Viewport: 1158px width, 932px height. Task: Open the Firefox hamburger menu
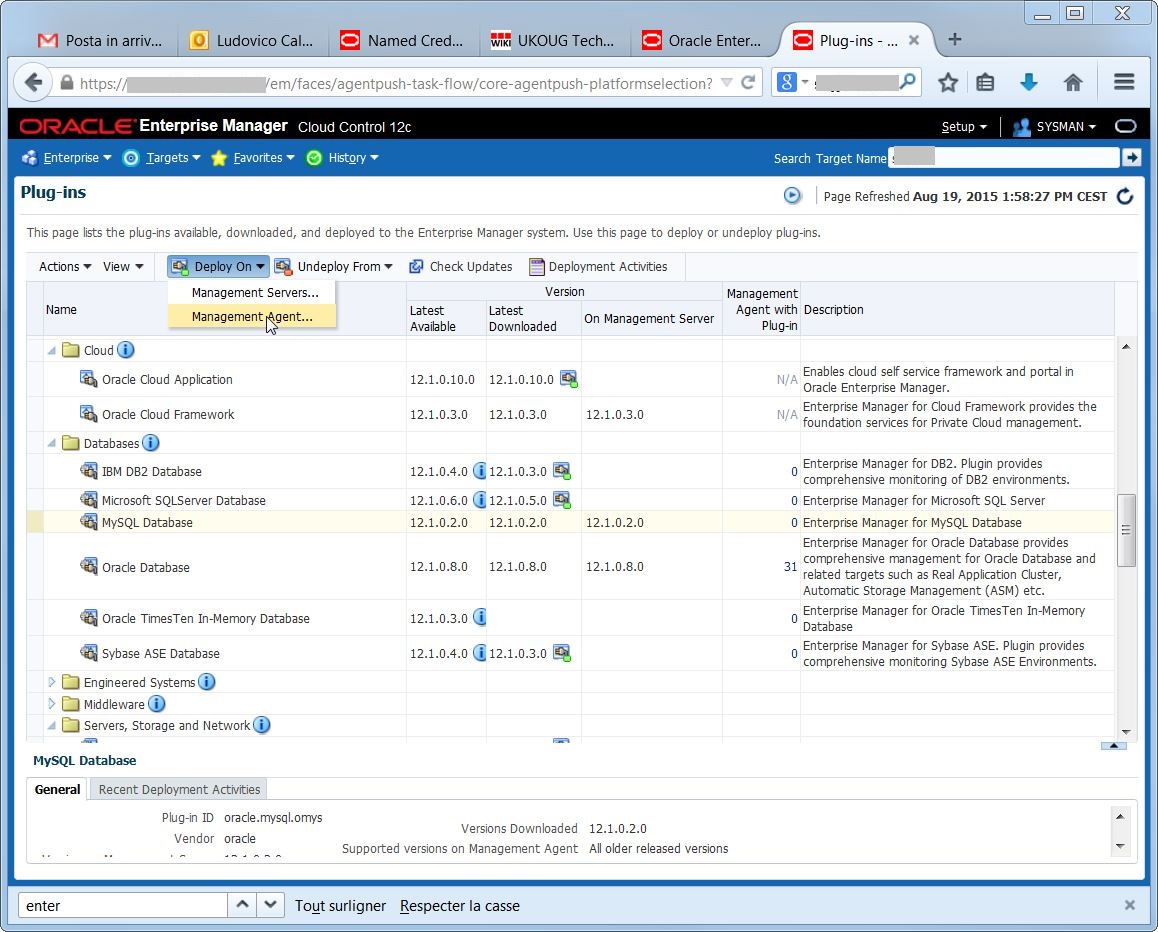1124,82
